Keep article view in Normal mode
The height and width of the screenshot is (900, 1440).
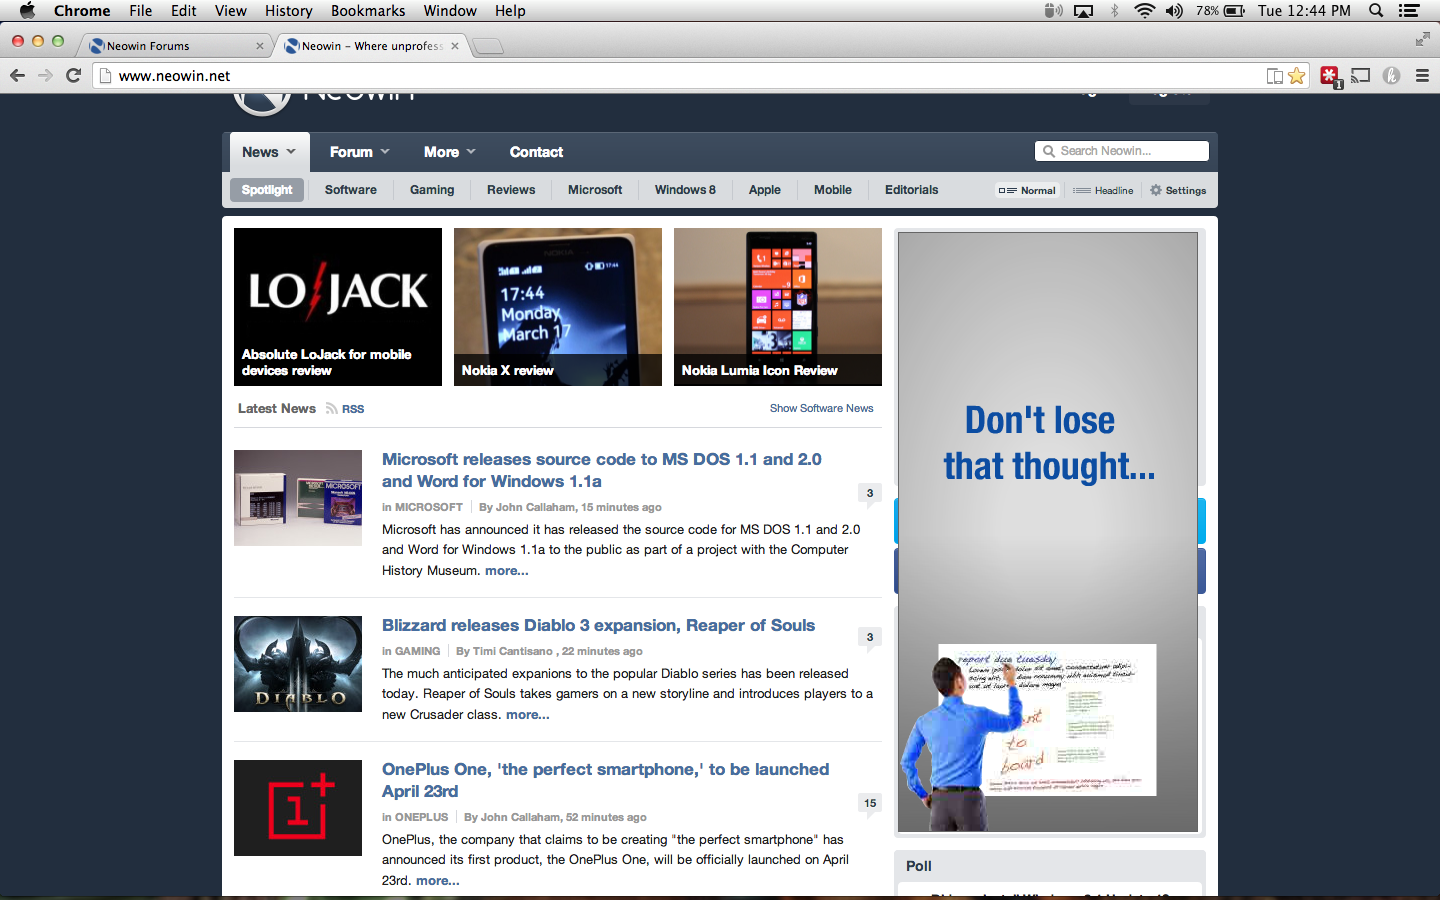click(x=1027, y=189)
